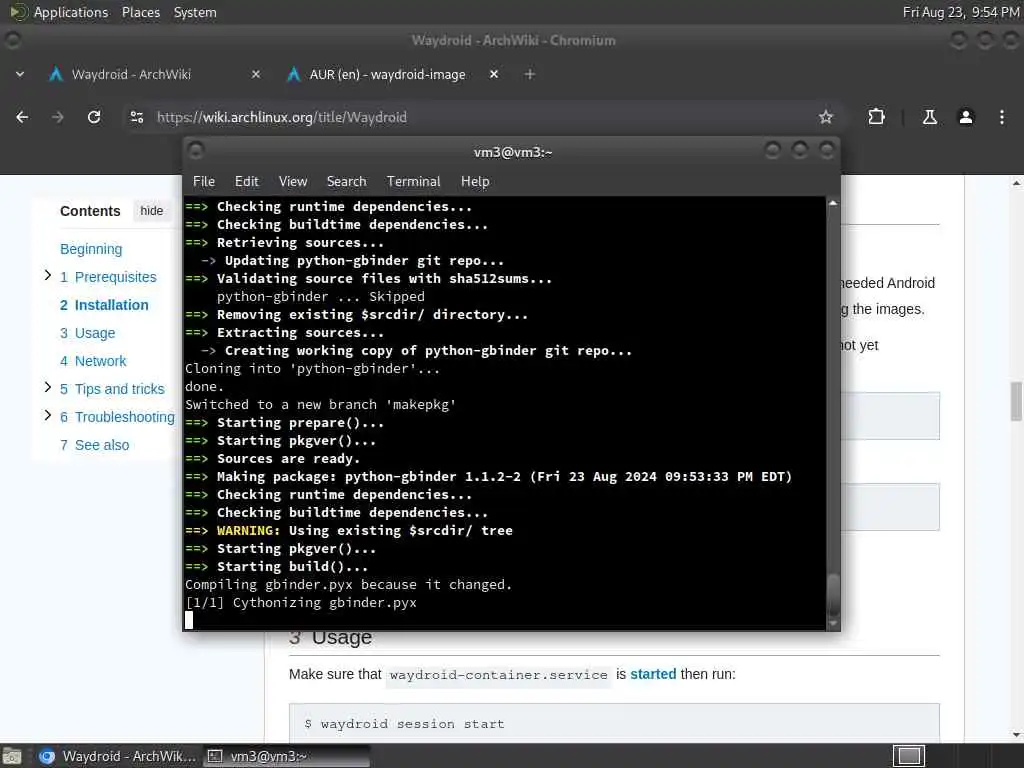Open Prerequisites section link
1024x768 pixels.
pos(108,277)
